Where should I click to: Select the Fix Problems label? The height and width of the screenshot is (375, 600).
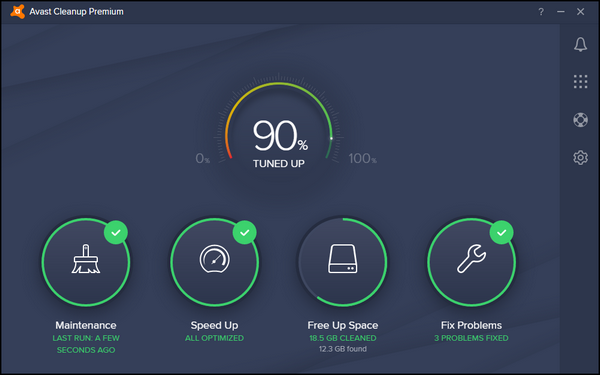(471, 325)
